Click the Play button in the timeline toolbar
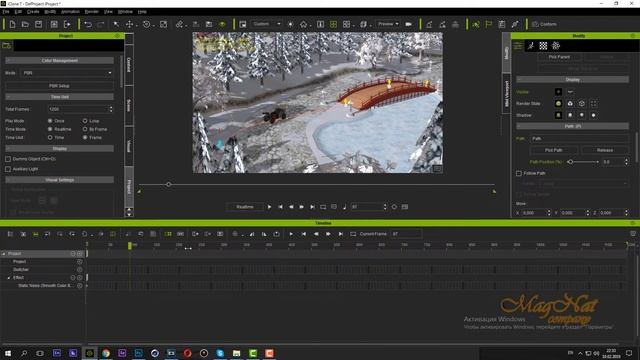 pos(291,234)
